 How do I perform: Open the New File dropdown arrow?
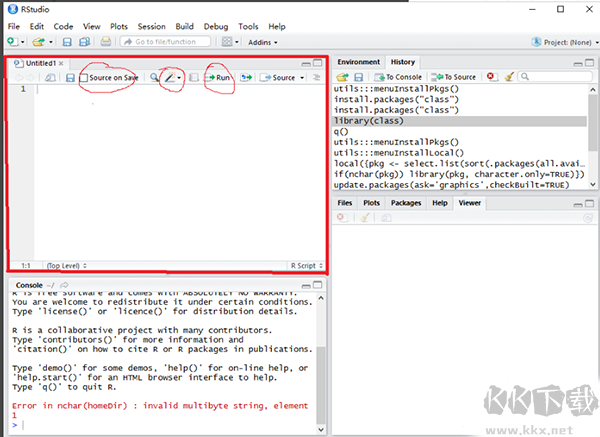[x=23, y=42]
